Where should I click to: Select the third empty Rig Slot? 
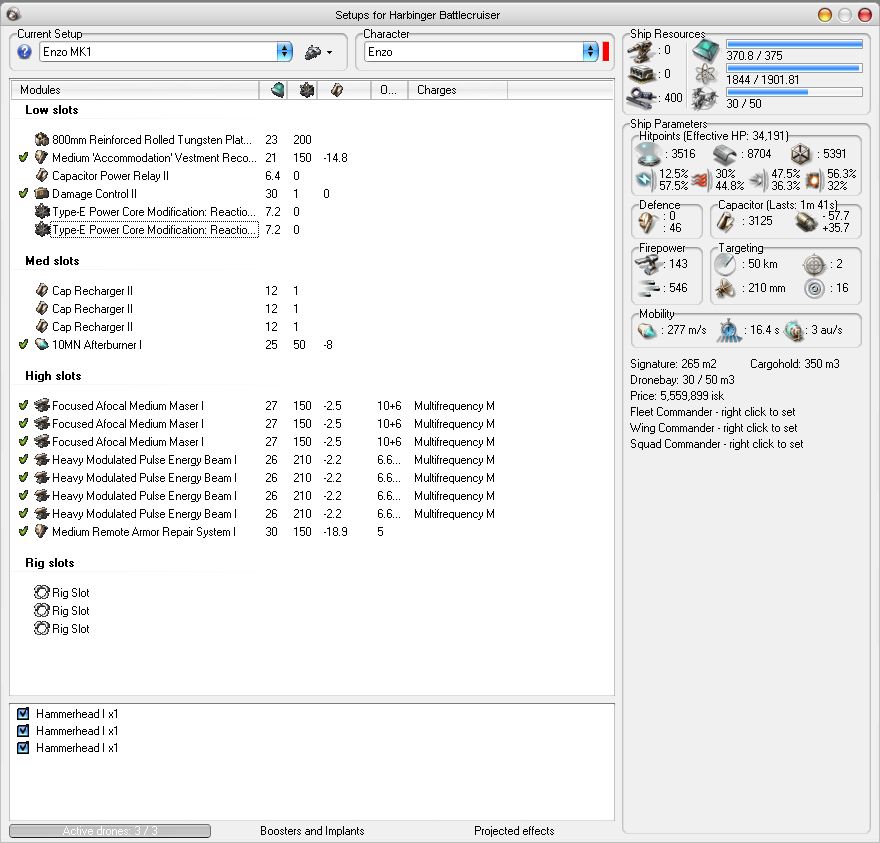tap(62, 629)
